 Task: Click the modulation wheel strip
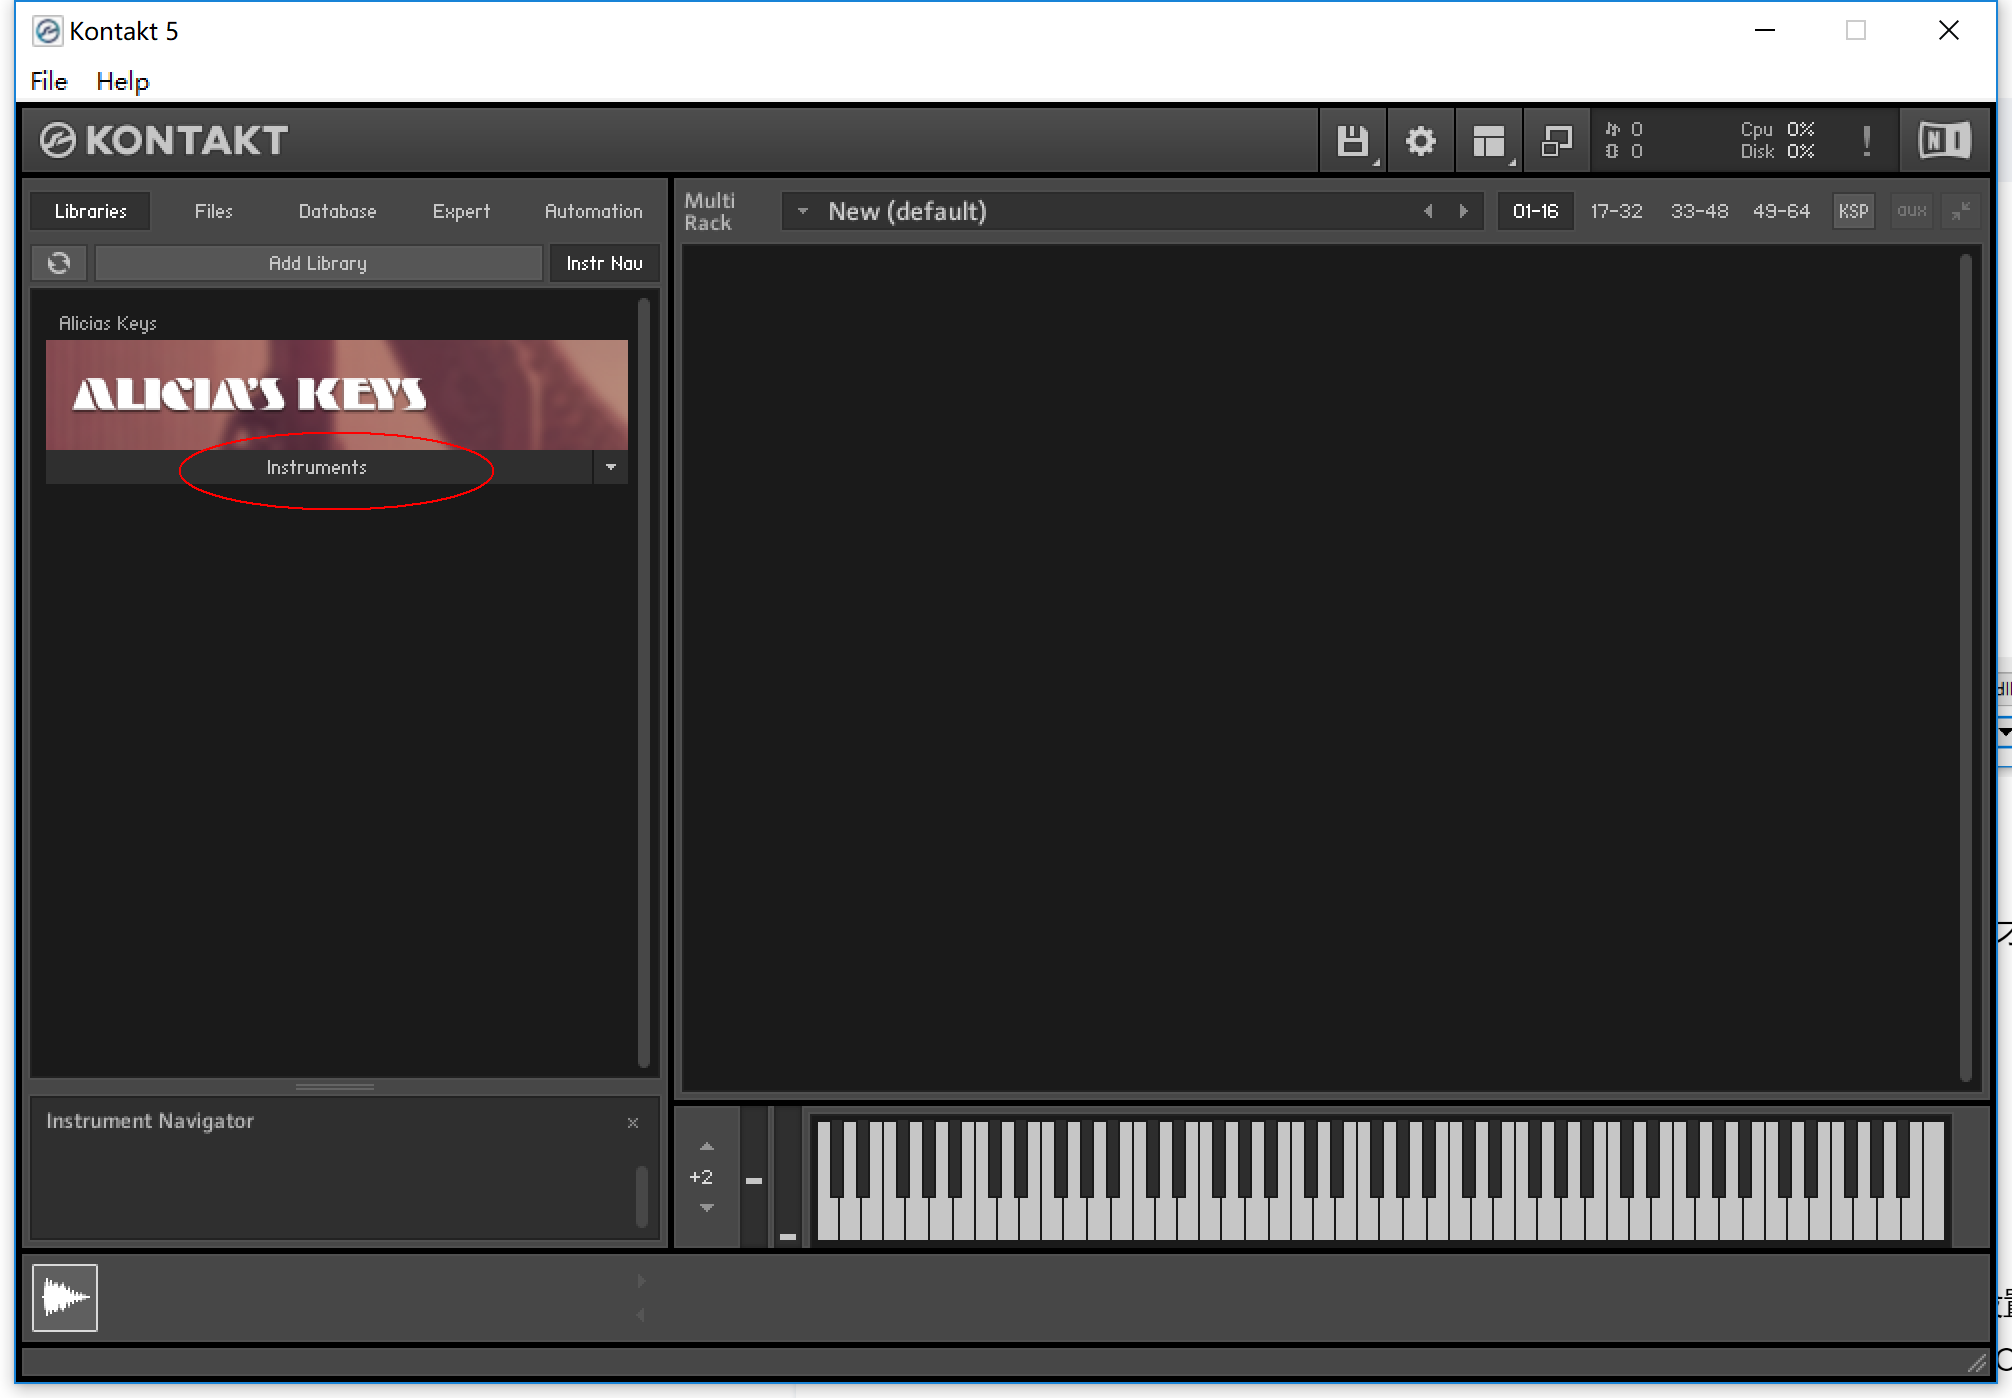pyautogui.click(x=788, y=1177)
